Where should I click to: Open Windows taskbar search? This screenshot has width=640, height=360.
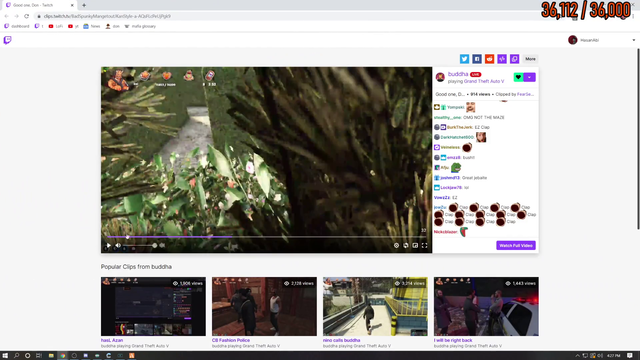click(16, 356)
